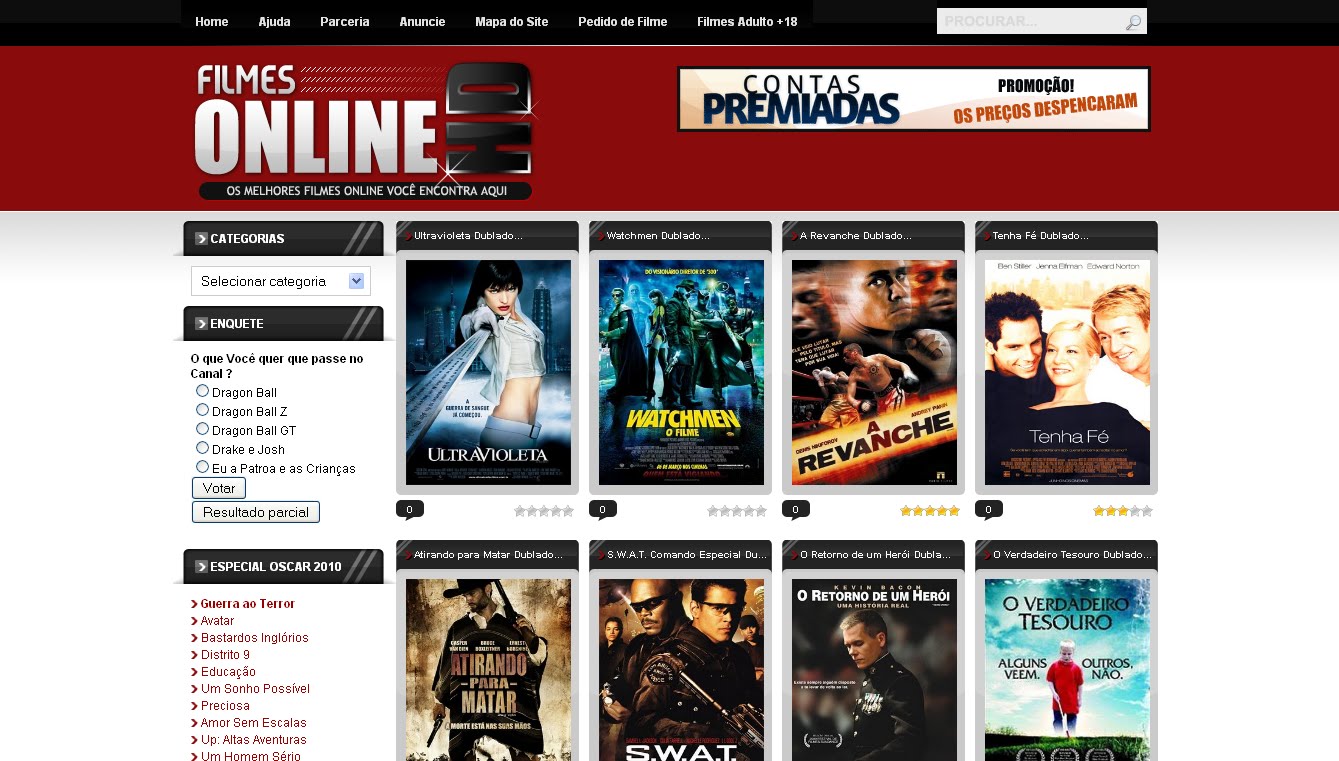Viewport: 1339px width, 761px height.
Task: Open the Preciosa link
Action: click(x=225, y=706)
